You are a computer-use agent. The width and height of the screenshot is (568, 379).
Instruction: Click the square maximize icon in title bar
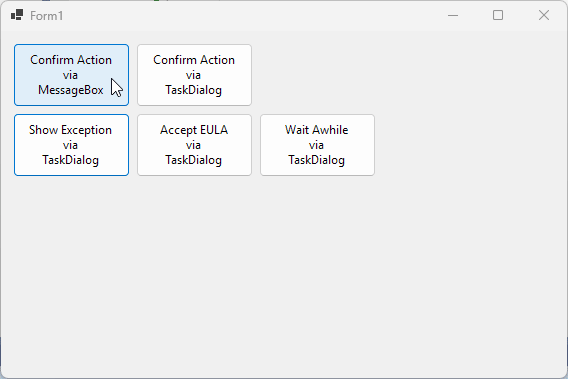(x=498, y=15)
